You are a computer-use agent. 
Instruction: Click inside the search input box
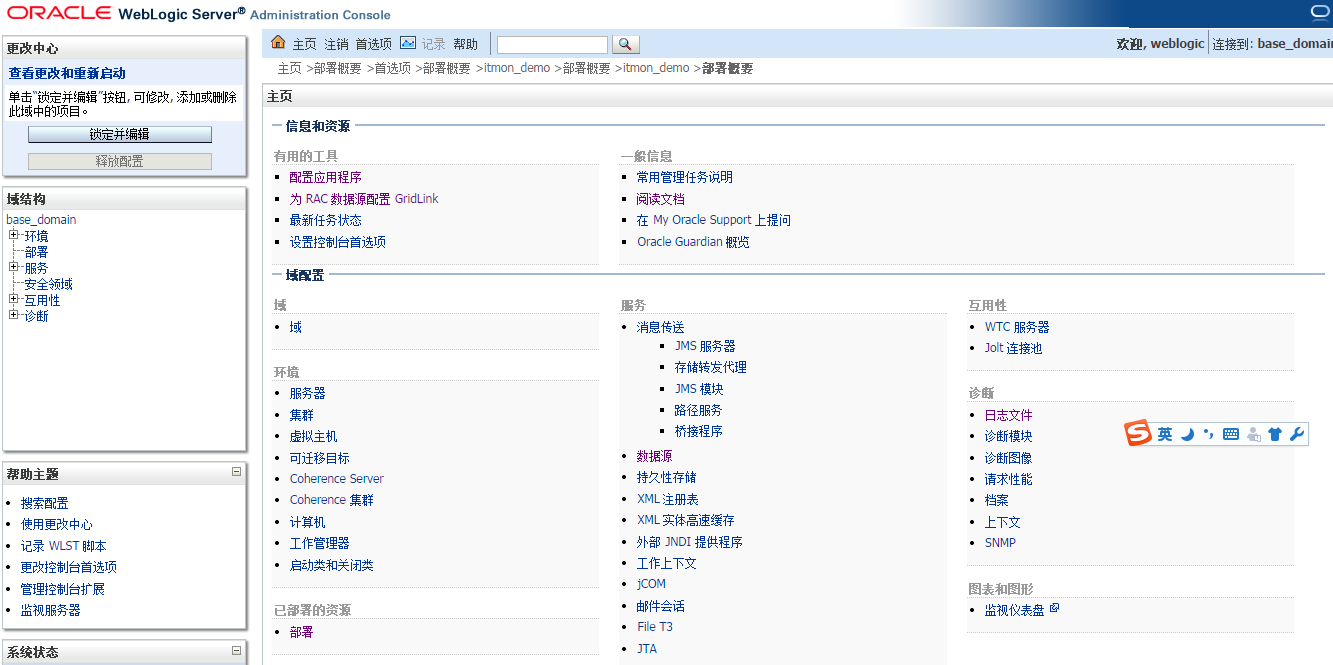point(551,43)
